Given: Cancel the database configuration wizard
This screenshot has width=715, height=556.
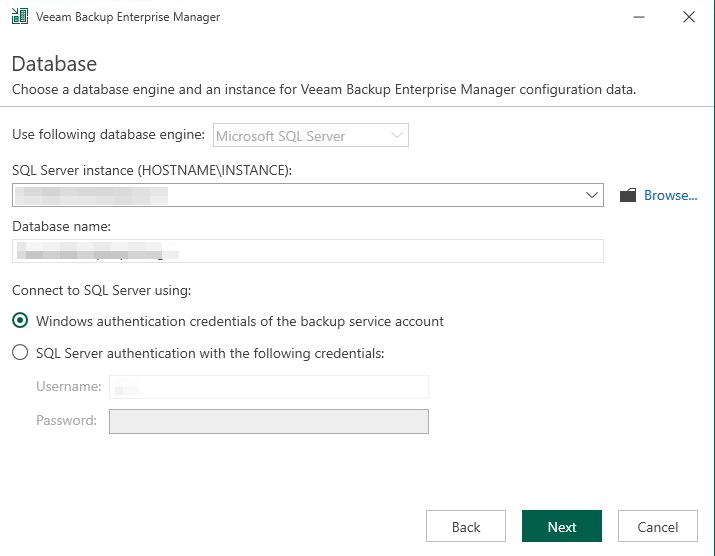Looking at the screenshot, I should [658, 527].
